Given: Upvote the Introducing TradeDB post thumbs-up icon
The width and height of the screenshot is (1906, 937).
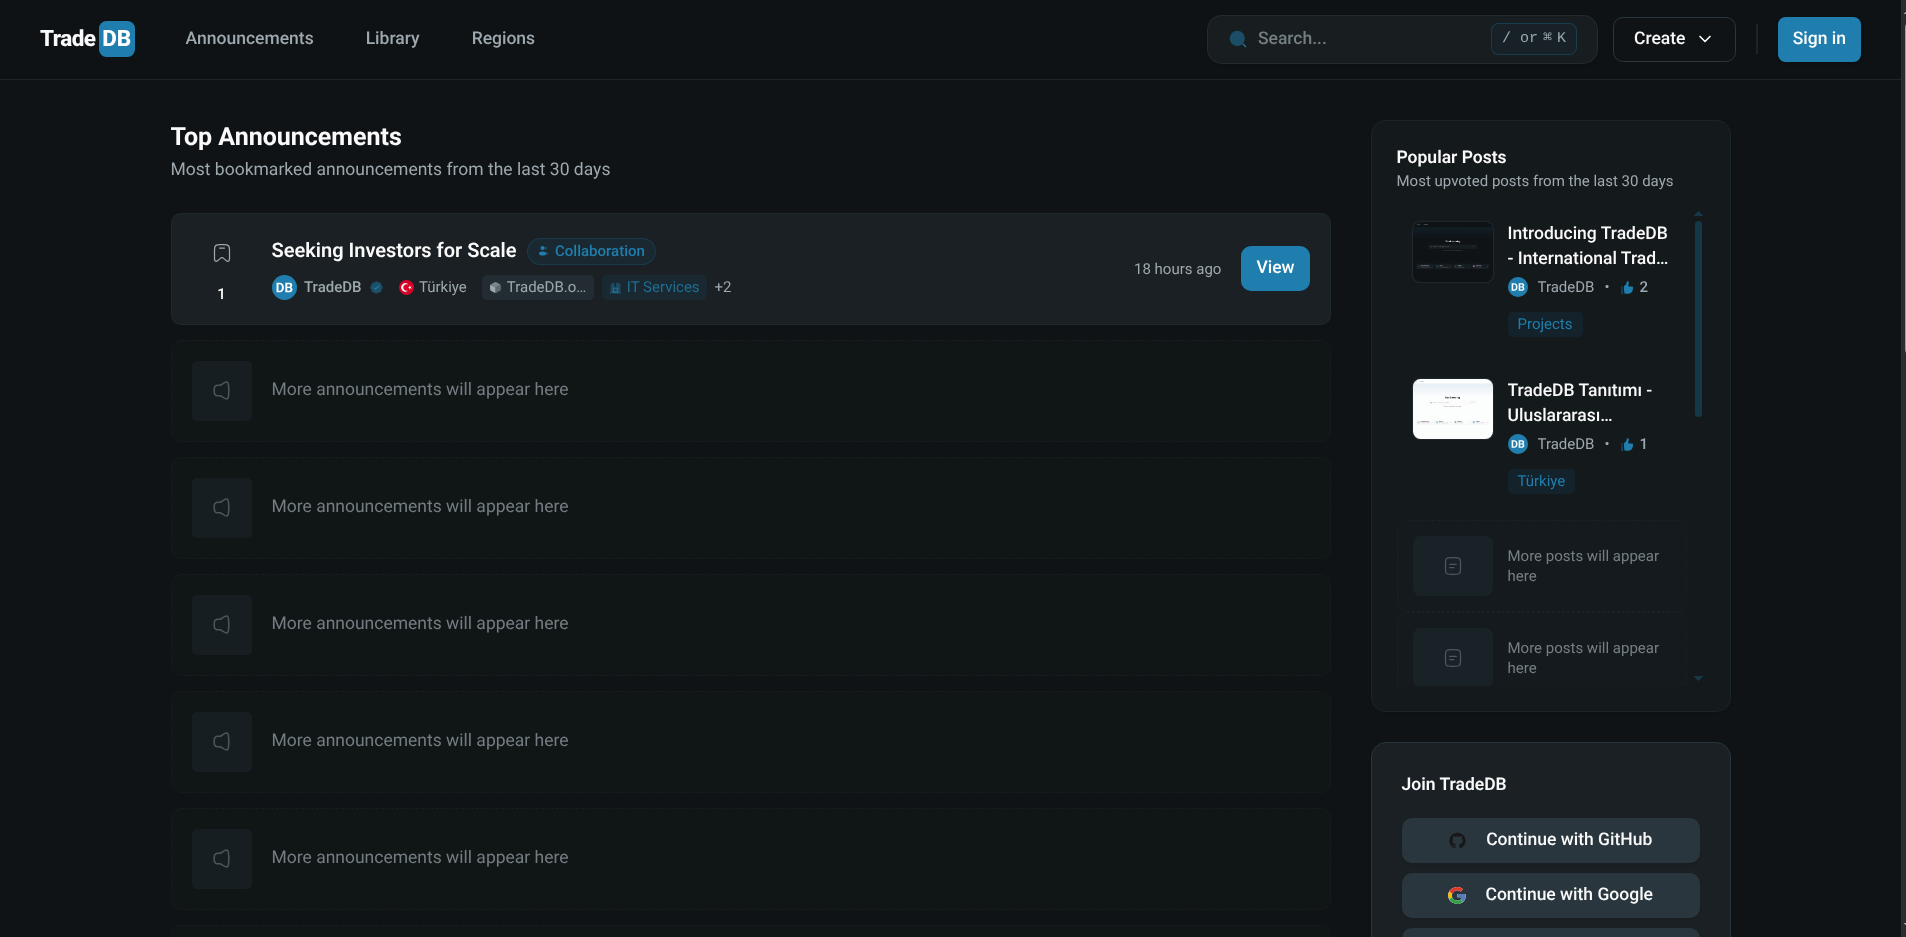Looking at the screenshot, I should point(1627,287).
